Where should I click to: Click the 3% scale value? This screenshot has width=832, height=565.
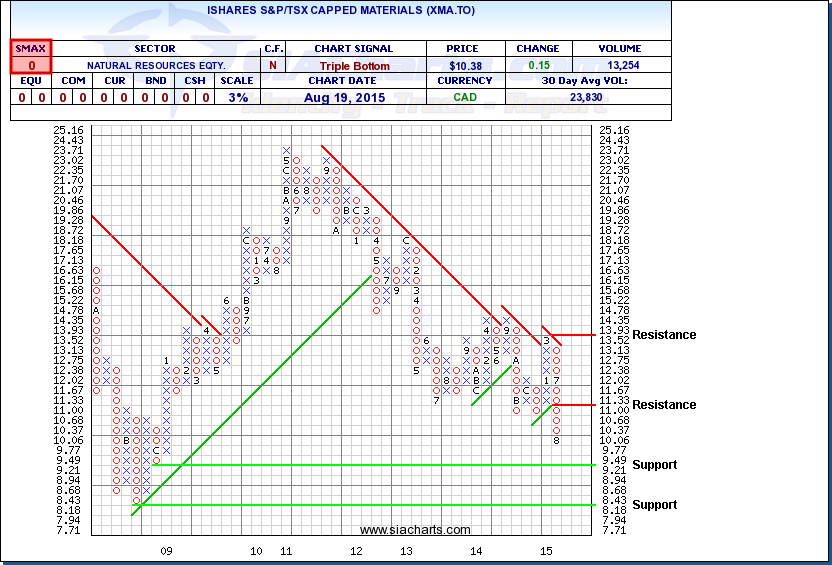[238, 97]
